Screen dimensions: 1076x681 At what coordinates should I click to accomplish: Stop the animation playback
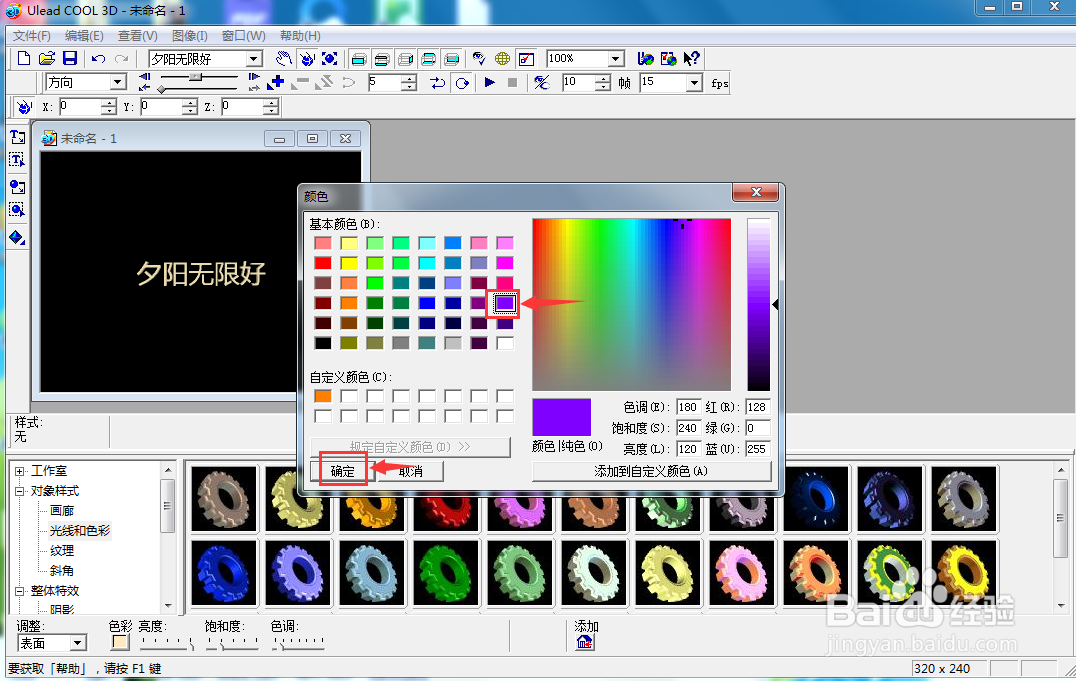(512, 82)
